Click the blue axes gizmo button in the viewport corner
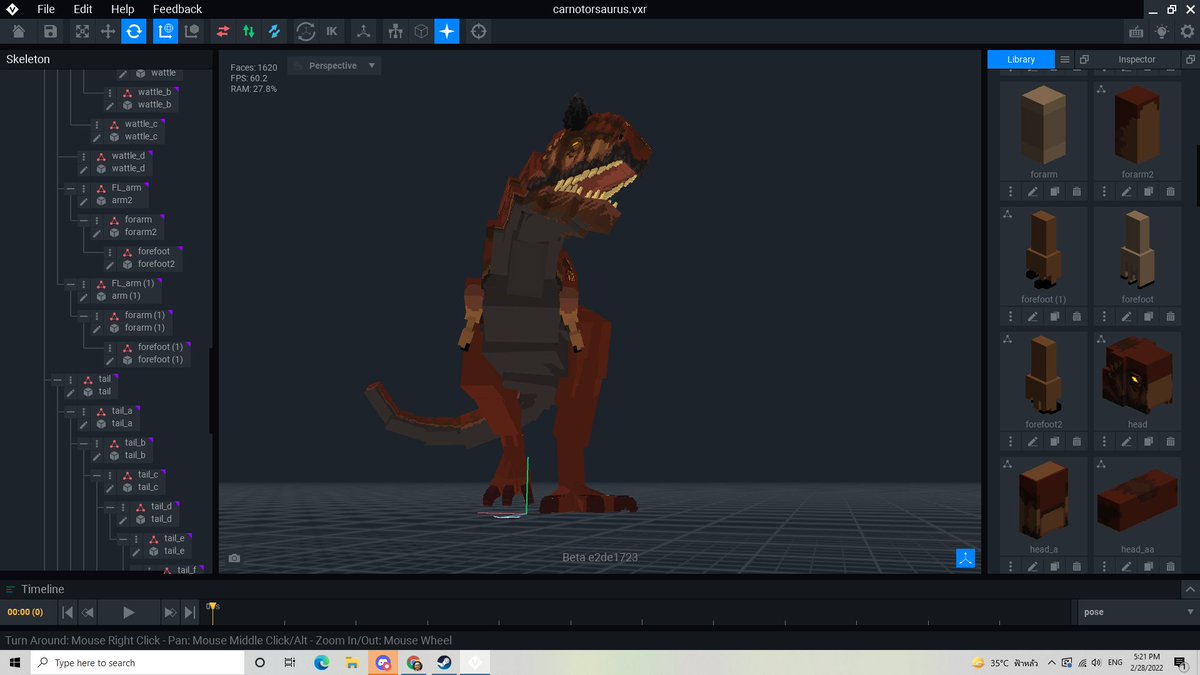 [x=965, y=558]
